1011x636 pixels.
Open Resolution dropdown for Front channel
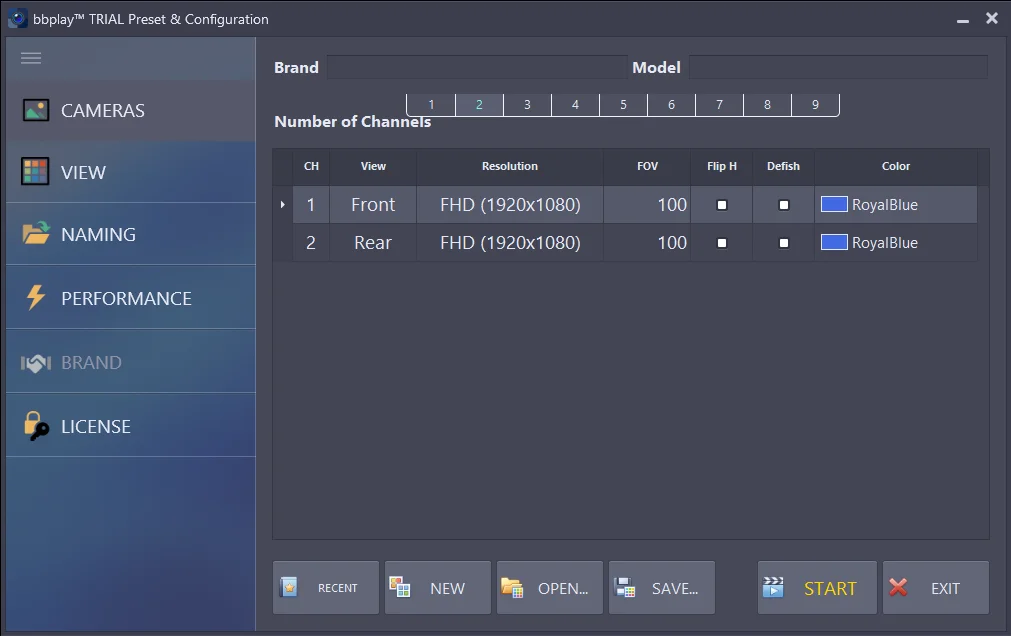tap(510, 205)
